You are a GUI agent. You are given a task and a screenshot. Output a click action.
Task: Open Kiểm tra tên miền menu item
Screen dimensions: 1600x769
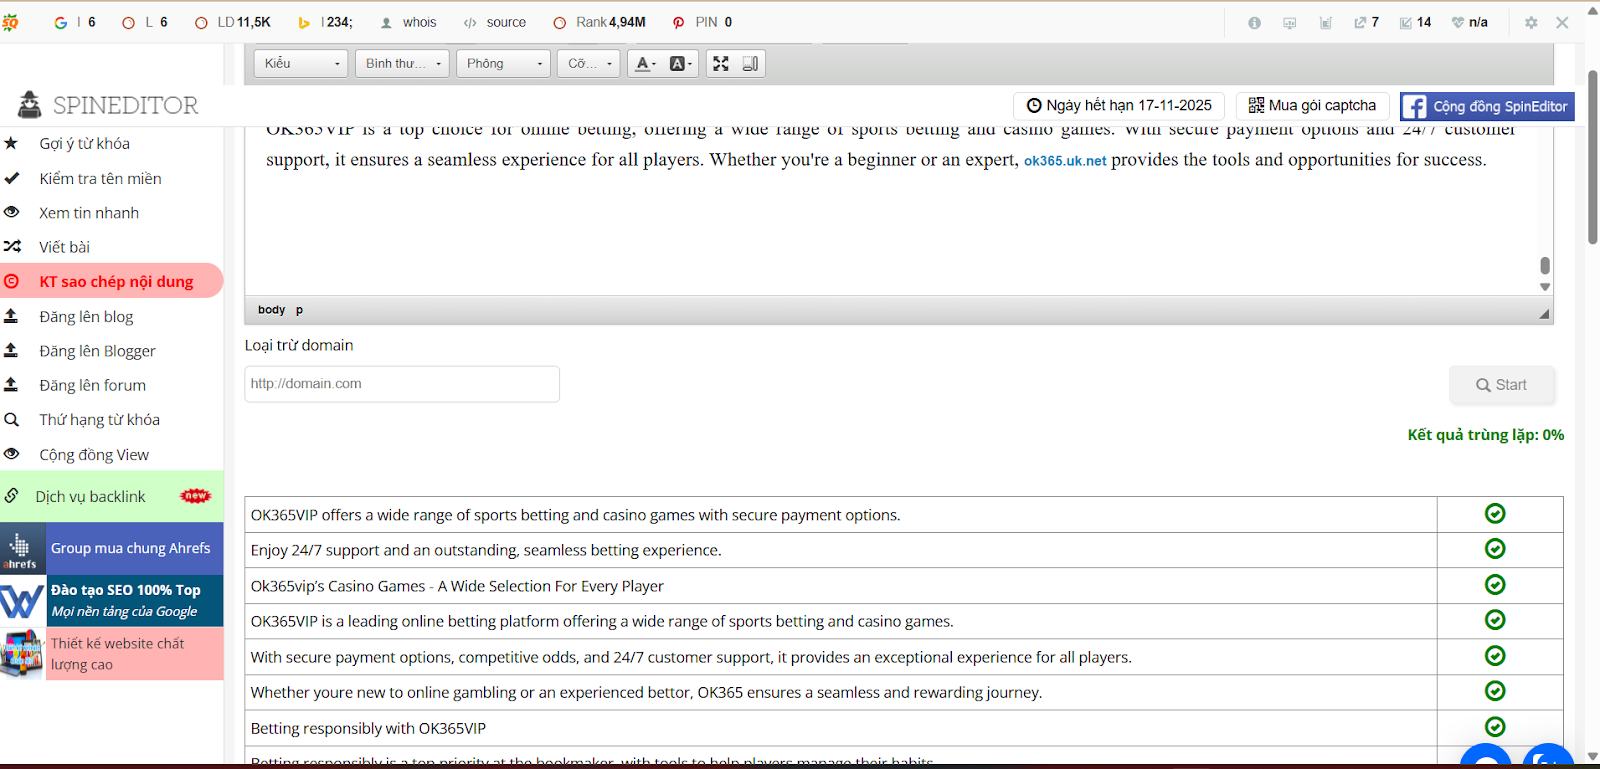coord(100,178)
